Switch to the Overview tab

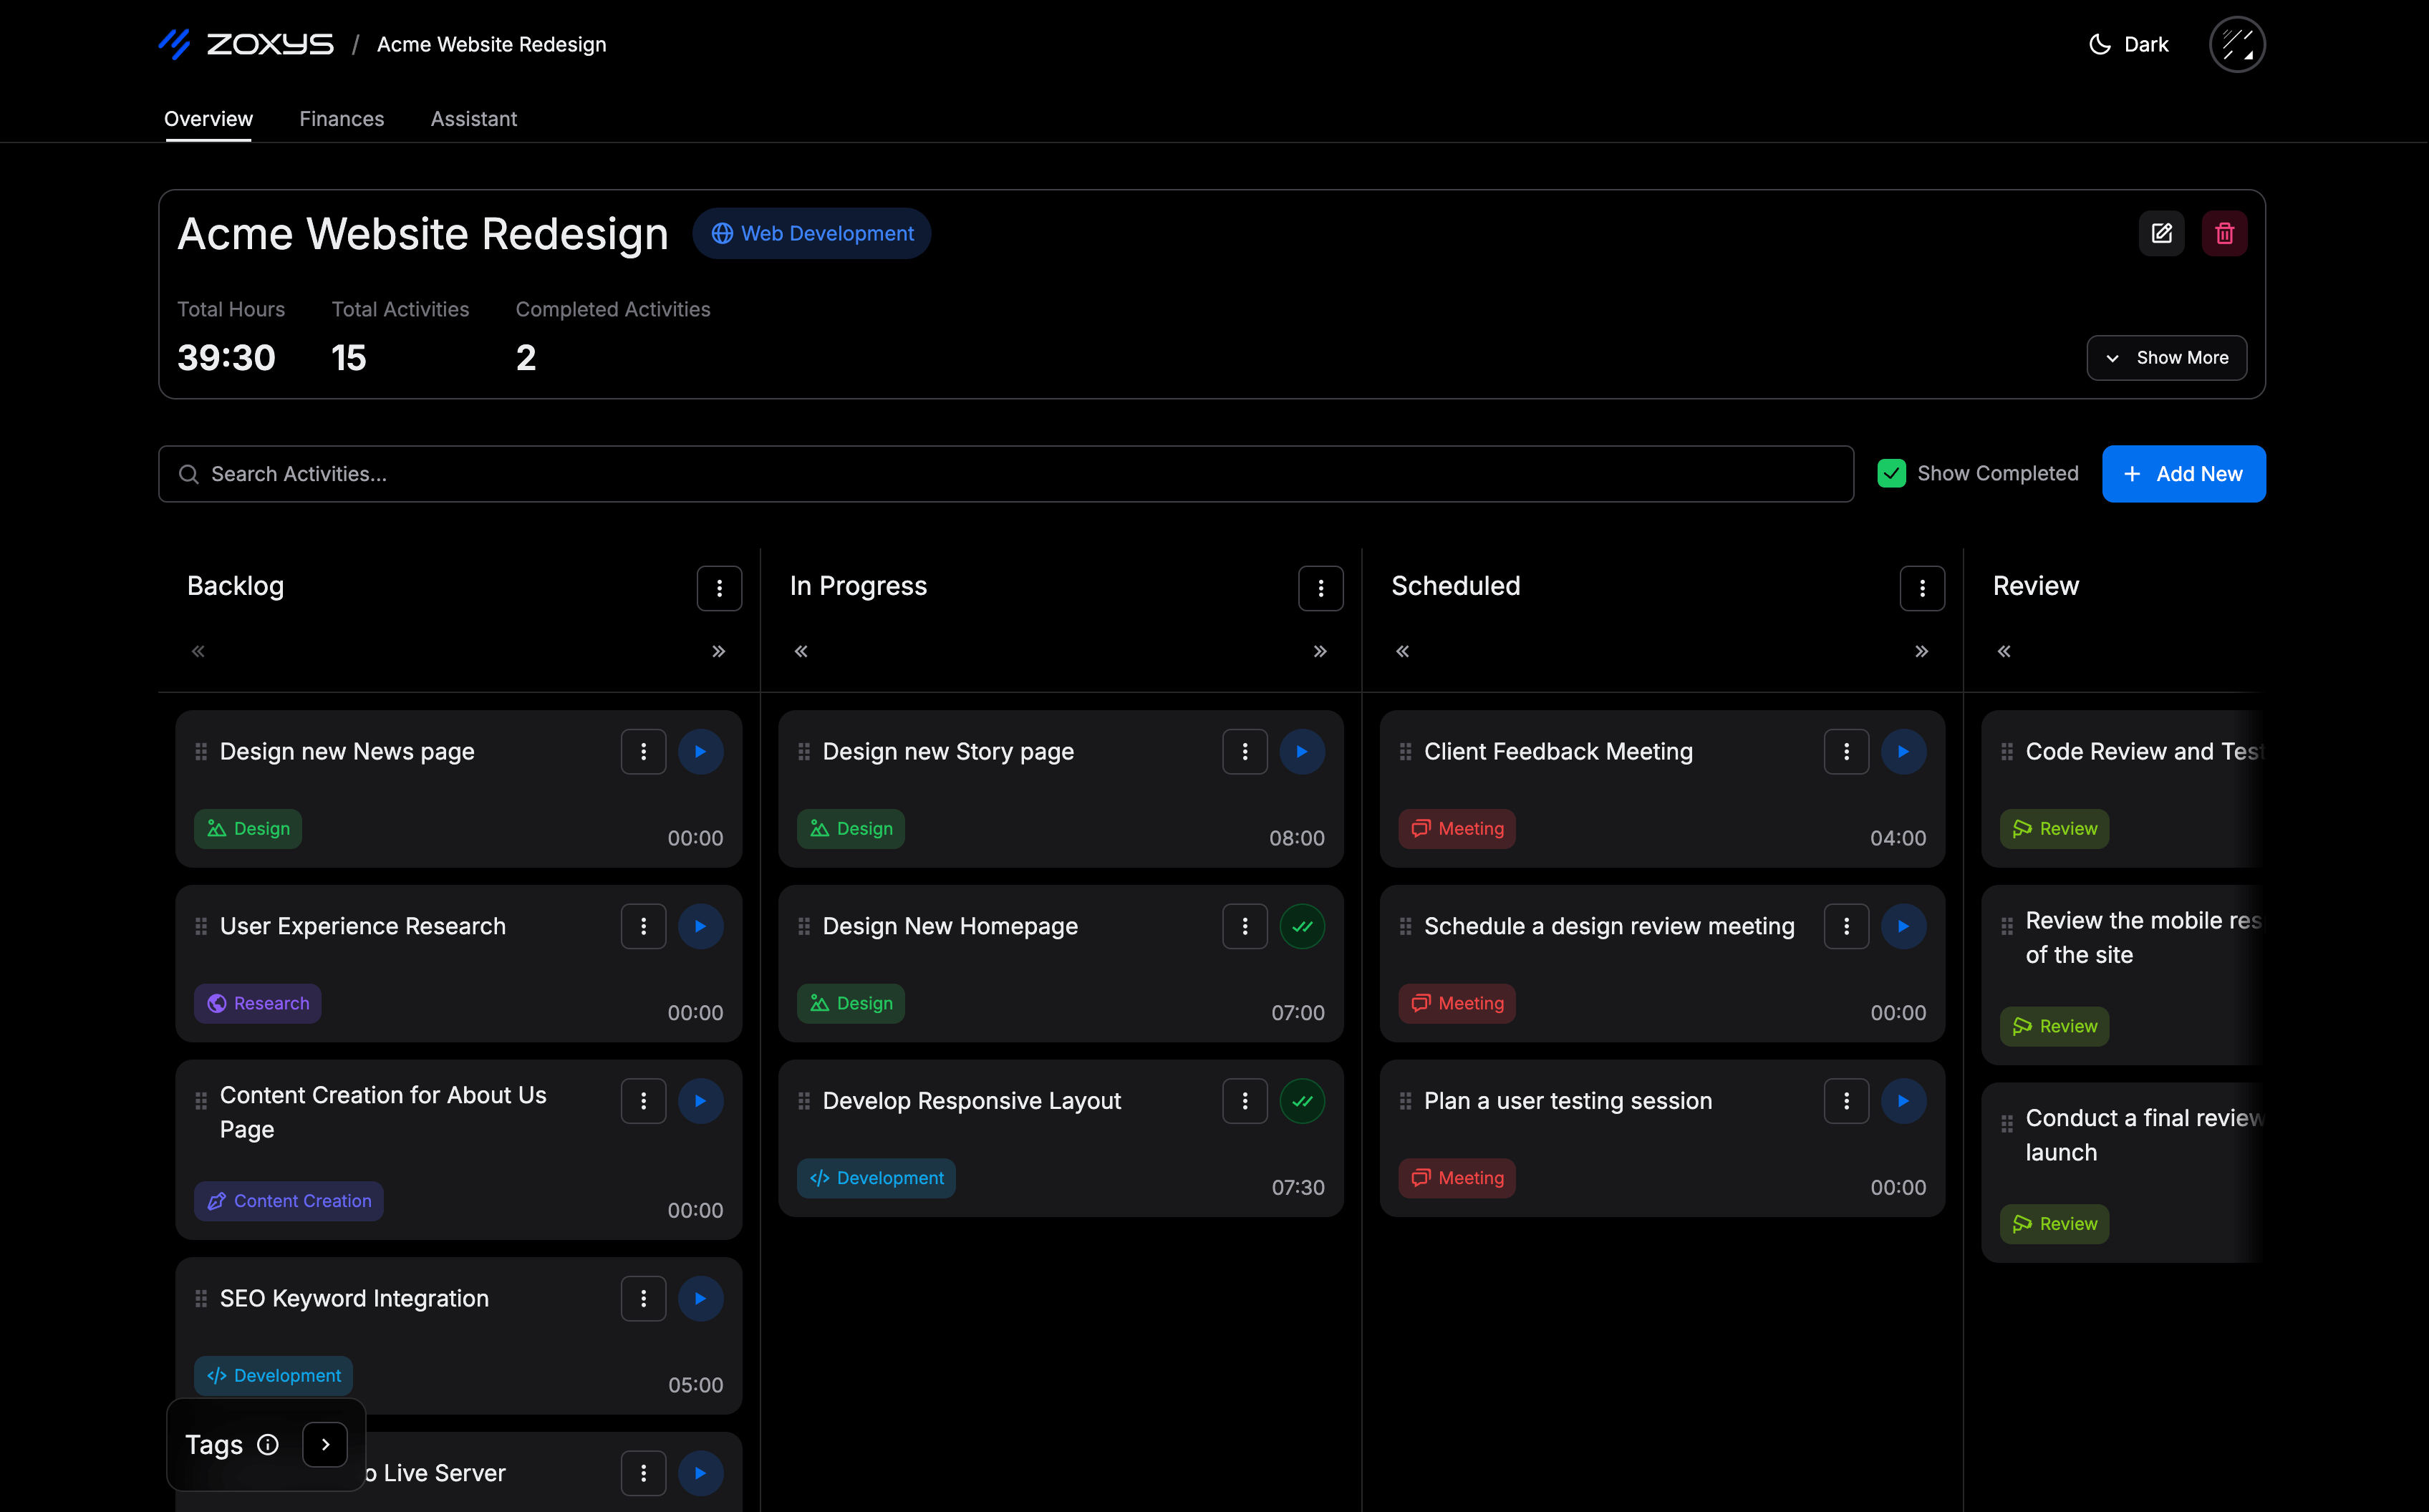pyautogui.click(x=208, y=118)
